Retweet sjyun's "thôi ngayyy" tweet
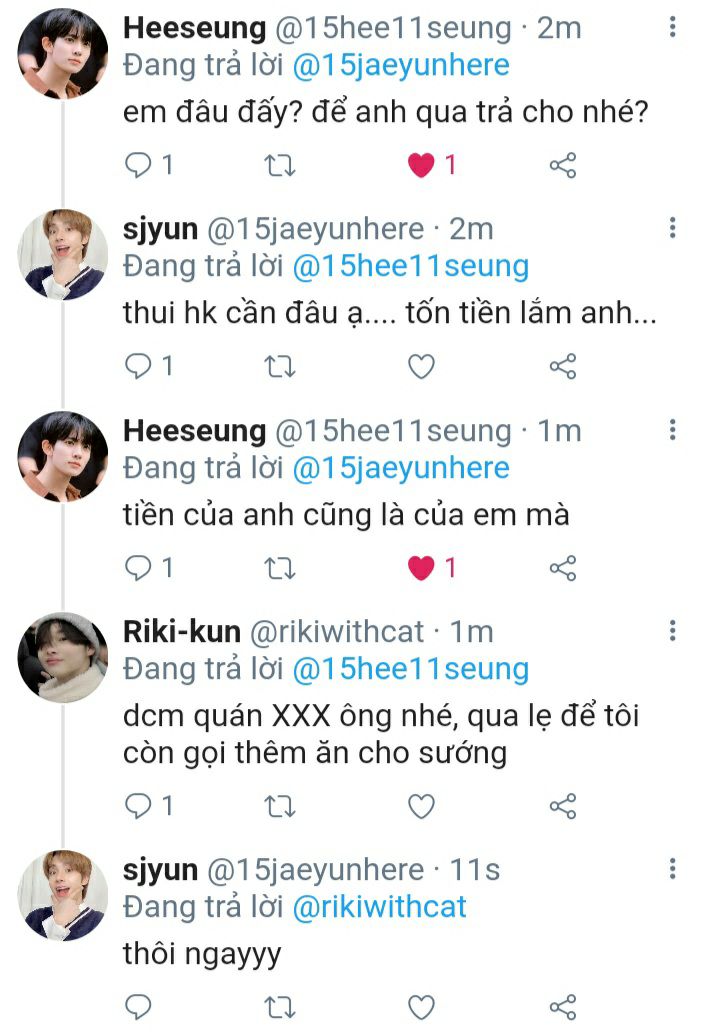 [280, 1007]
